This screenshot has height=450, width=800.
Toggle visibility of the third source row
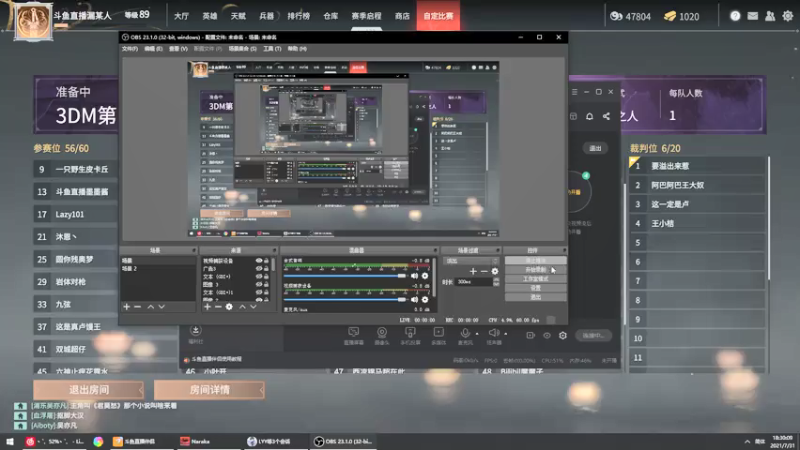click(259, 277)
